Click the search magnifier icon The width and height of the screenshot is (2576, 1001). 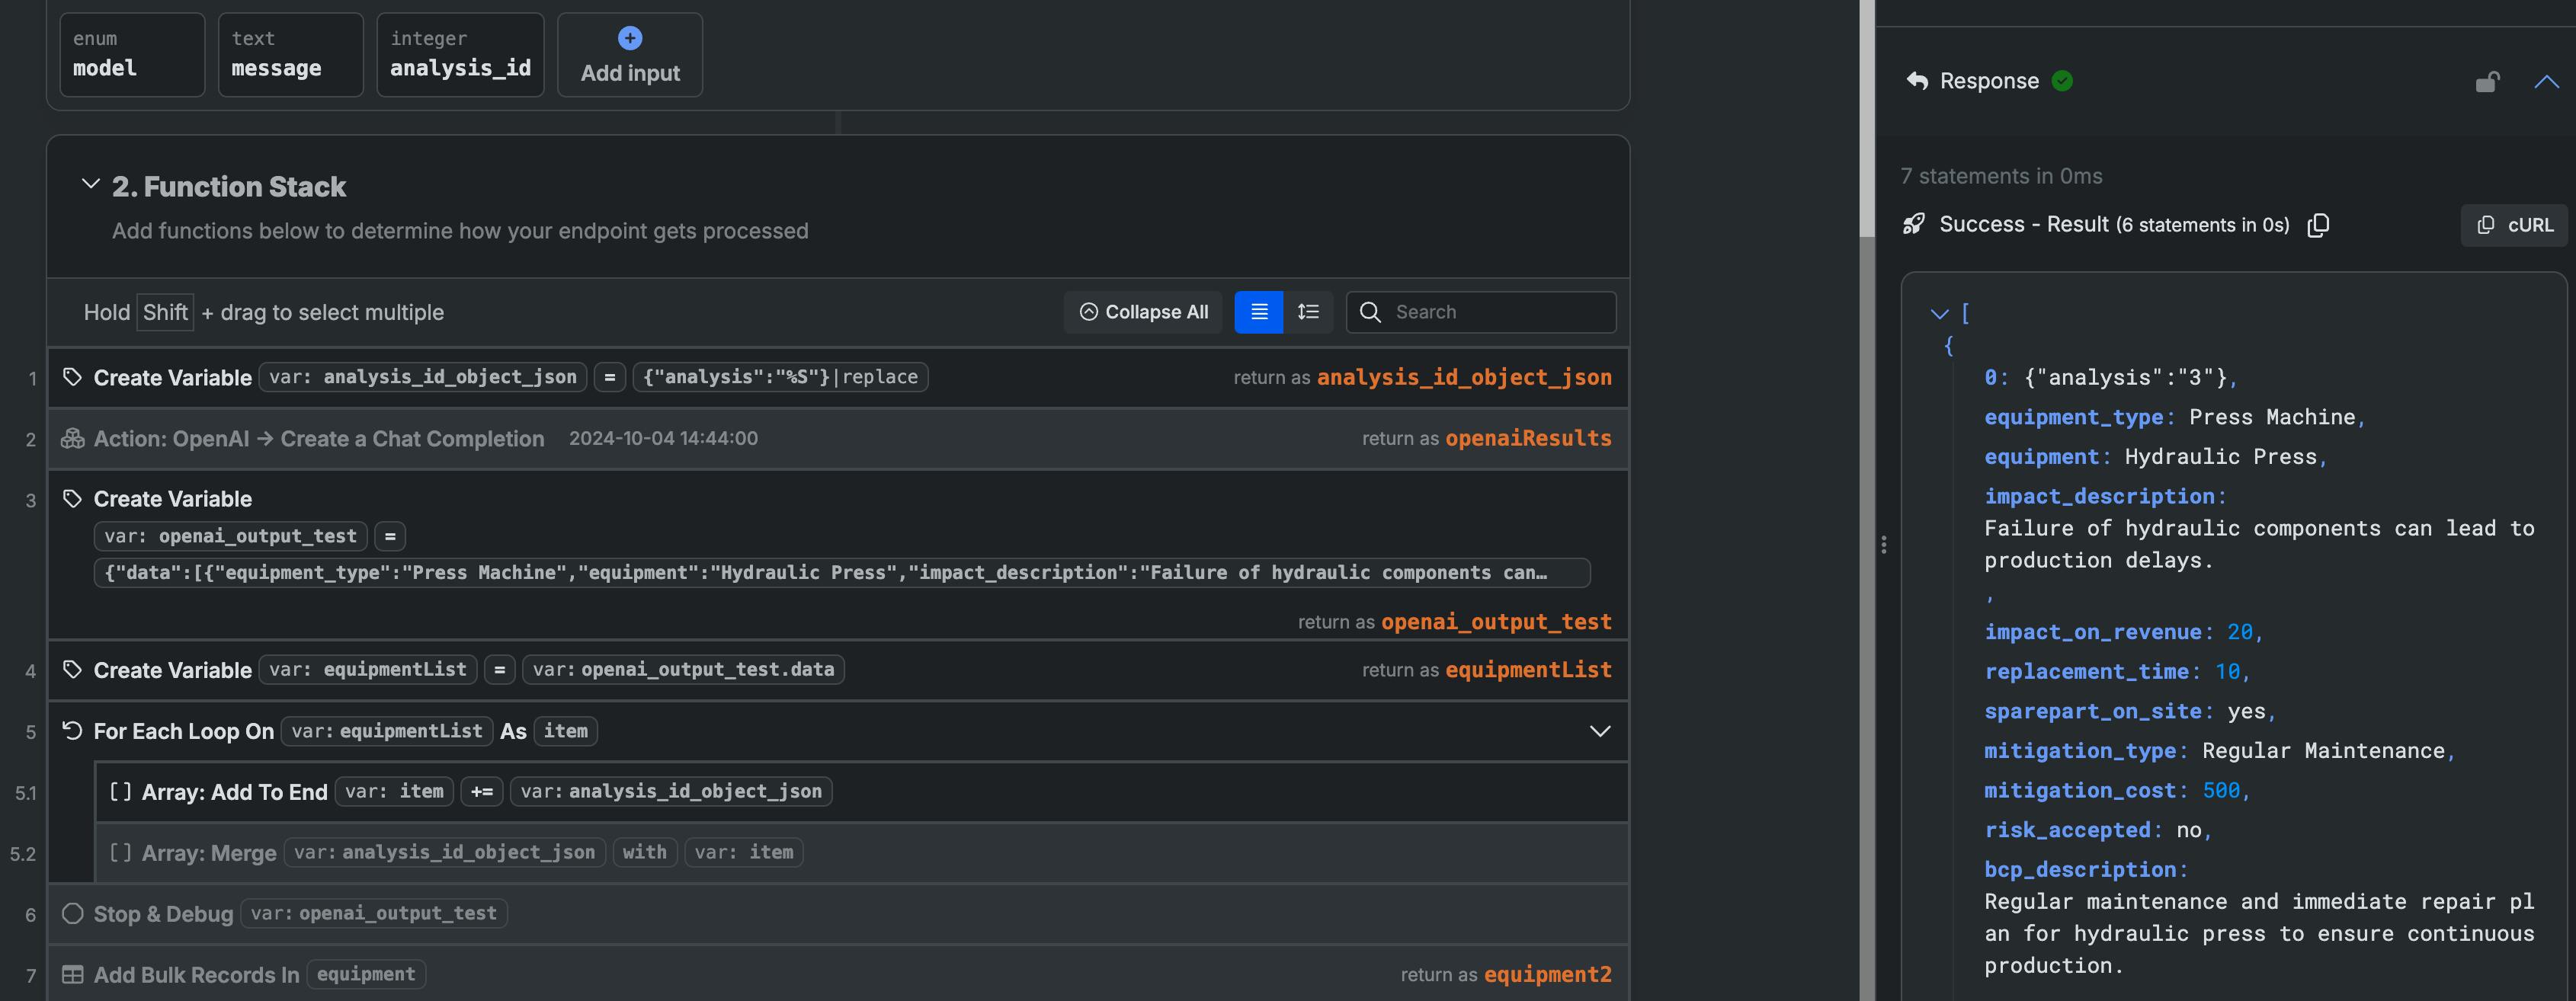tap(1370, 312)
